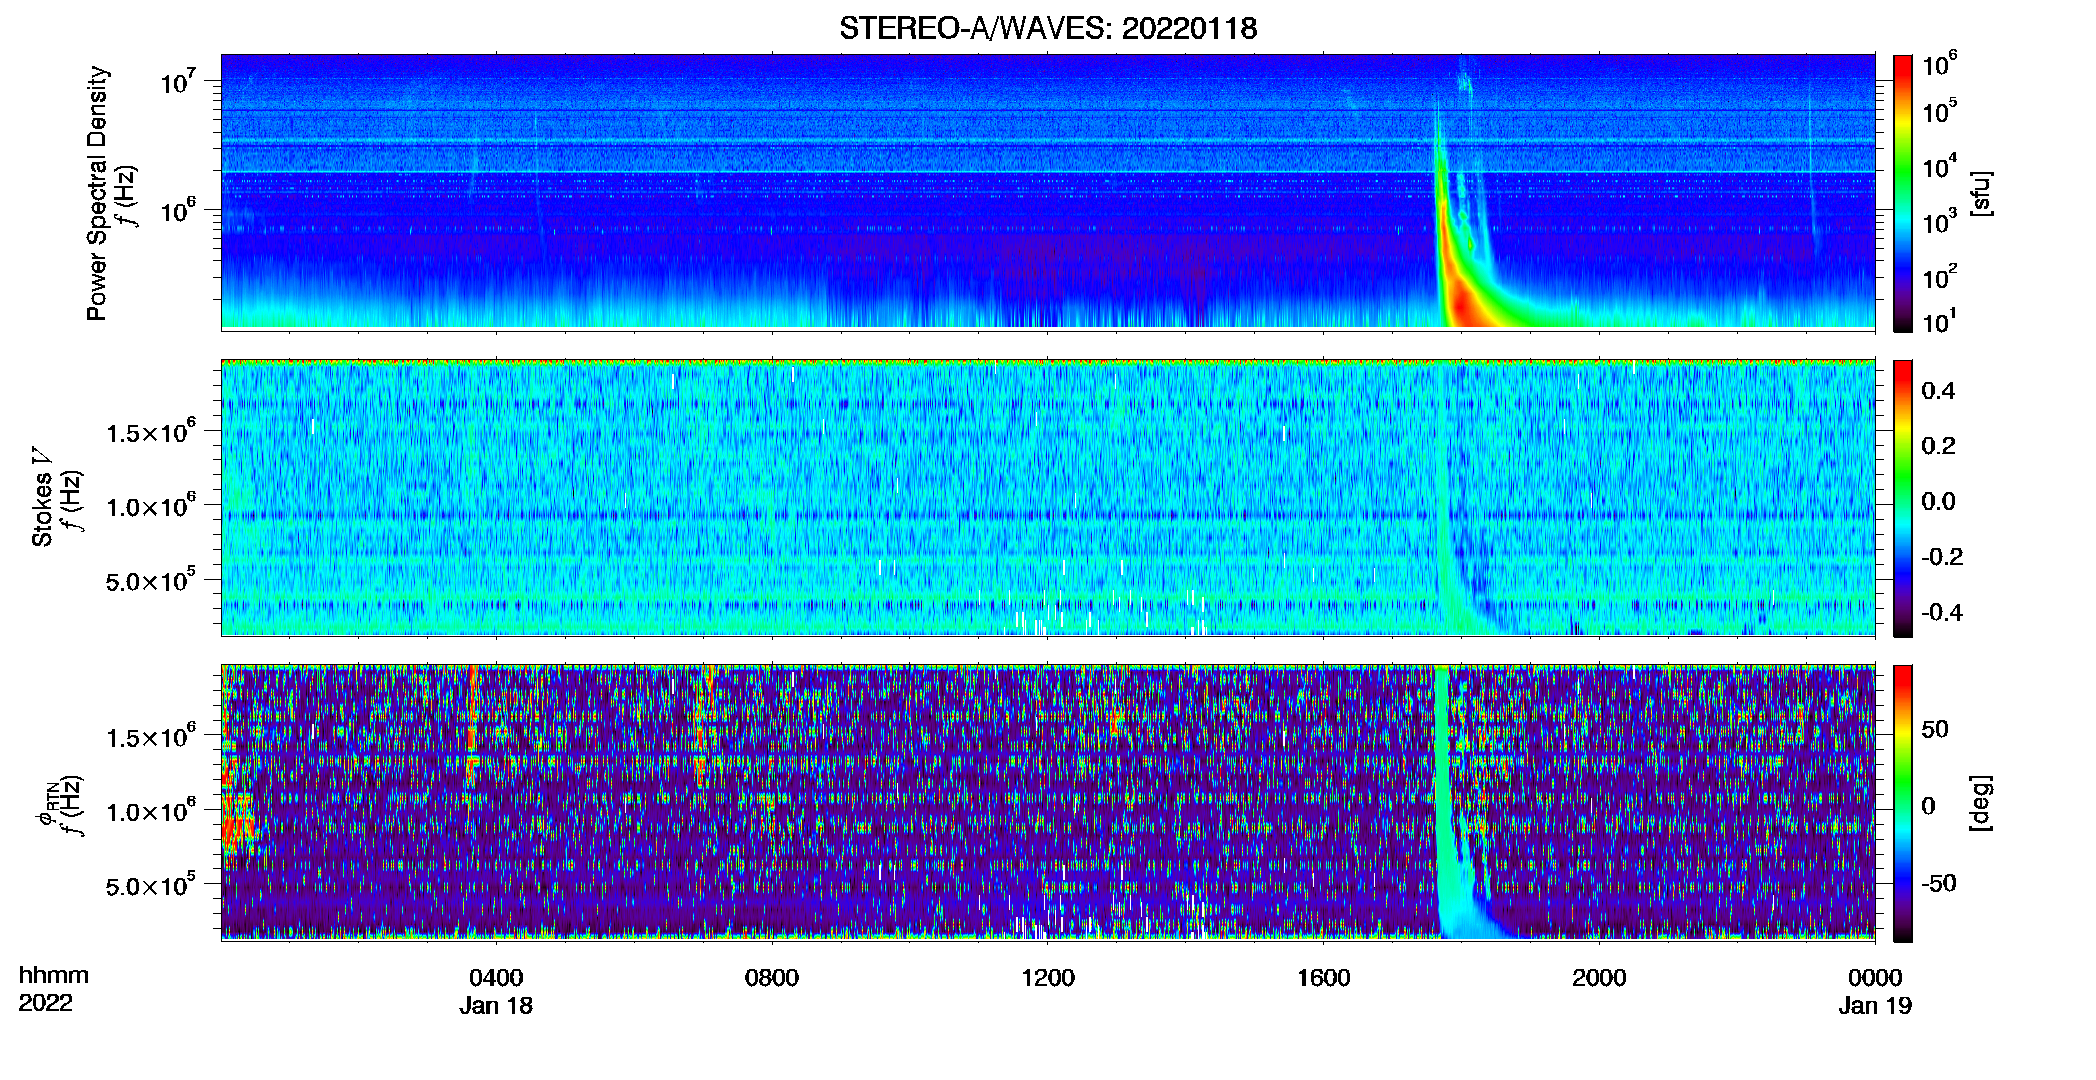Click the hhmm axis unit label
The width and height of the screenshot is (2096, 1080).
54,975
